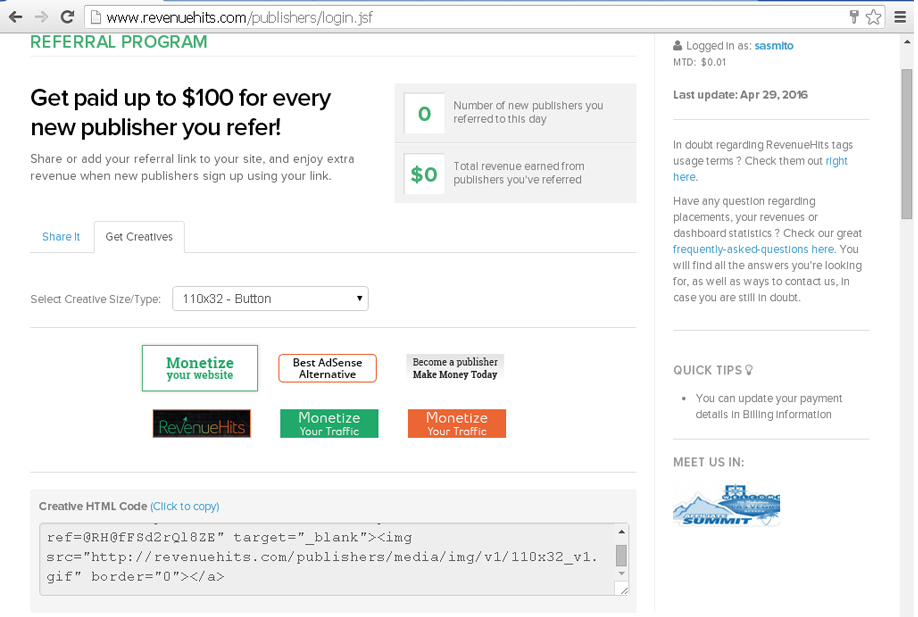This screenshot has width=918, height=617.
Task: Click the Last update: Apr 29, 2016 text
Action: [741, 95]
